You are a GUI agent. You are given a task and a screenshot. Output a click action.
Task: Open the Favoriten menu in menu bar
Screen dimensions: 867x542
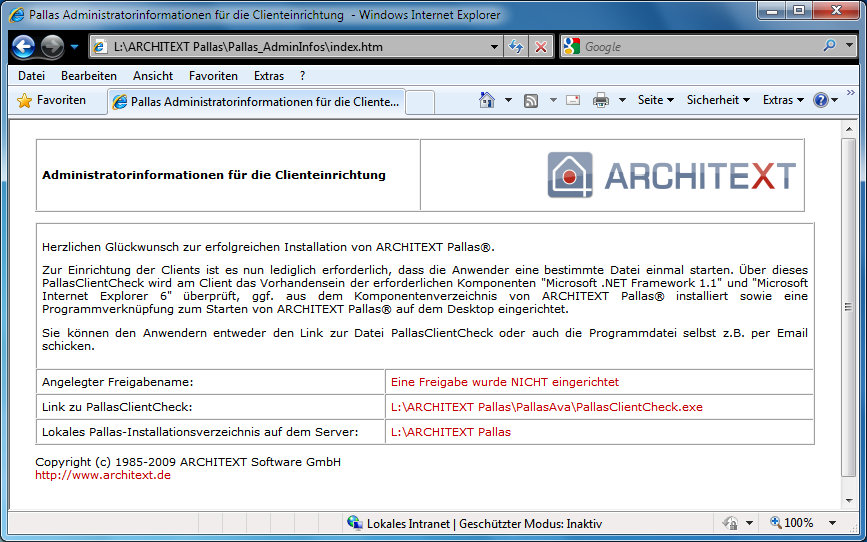tap(213, 76)
